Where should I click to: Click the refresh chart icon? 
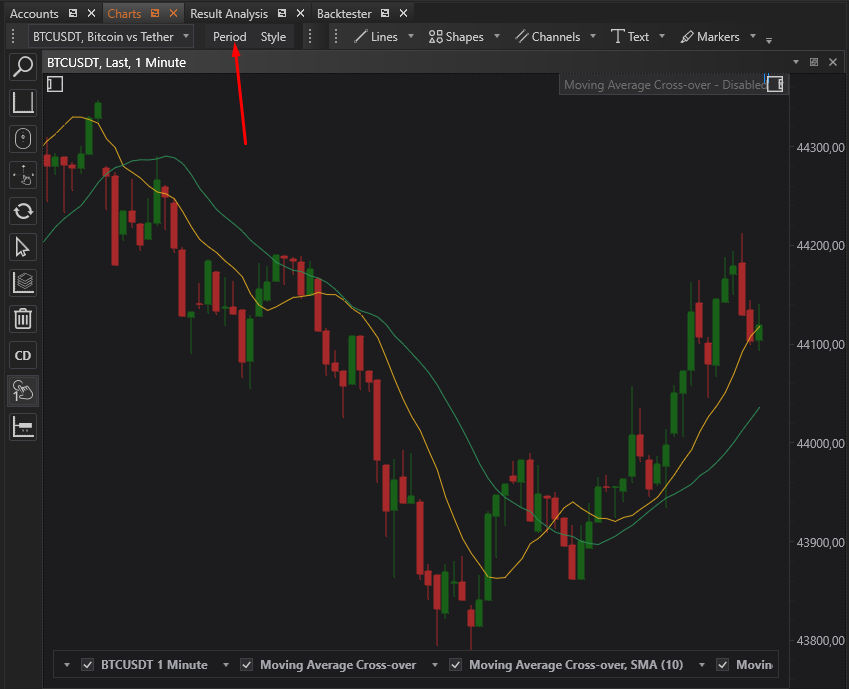point(22,211)
